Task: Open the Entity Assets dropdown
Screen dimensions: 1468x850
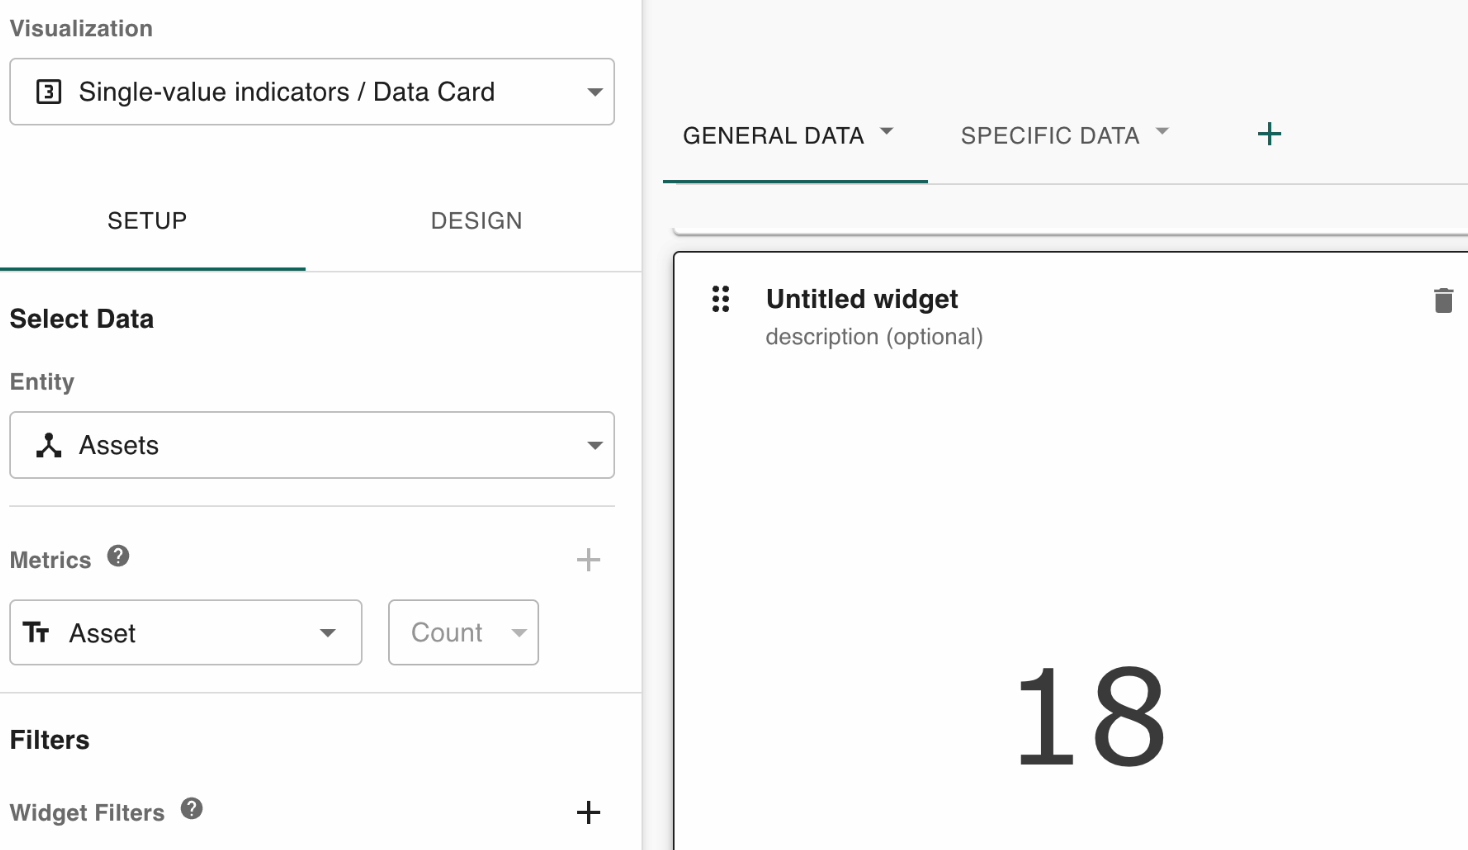Action: (594, 445)
